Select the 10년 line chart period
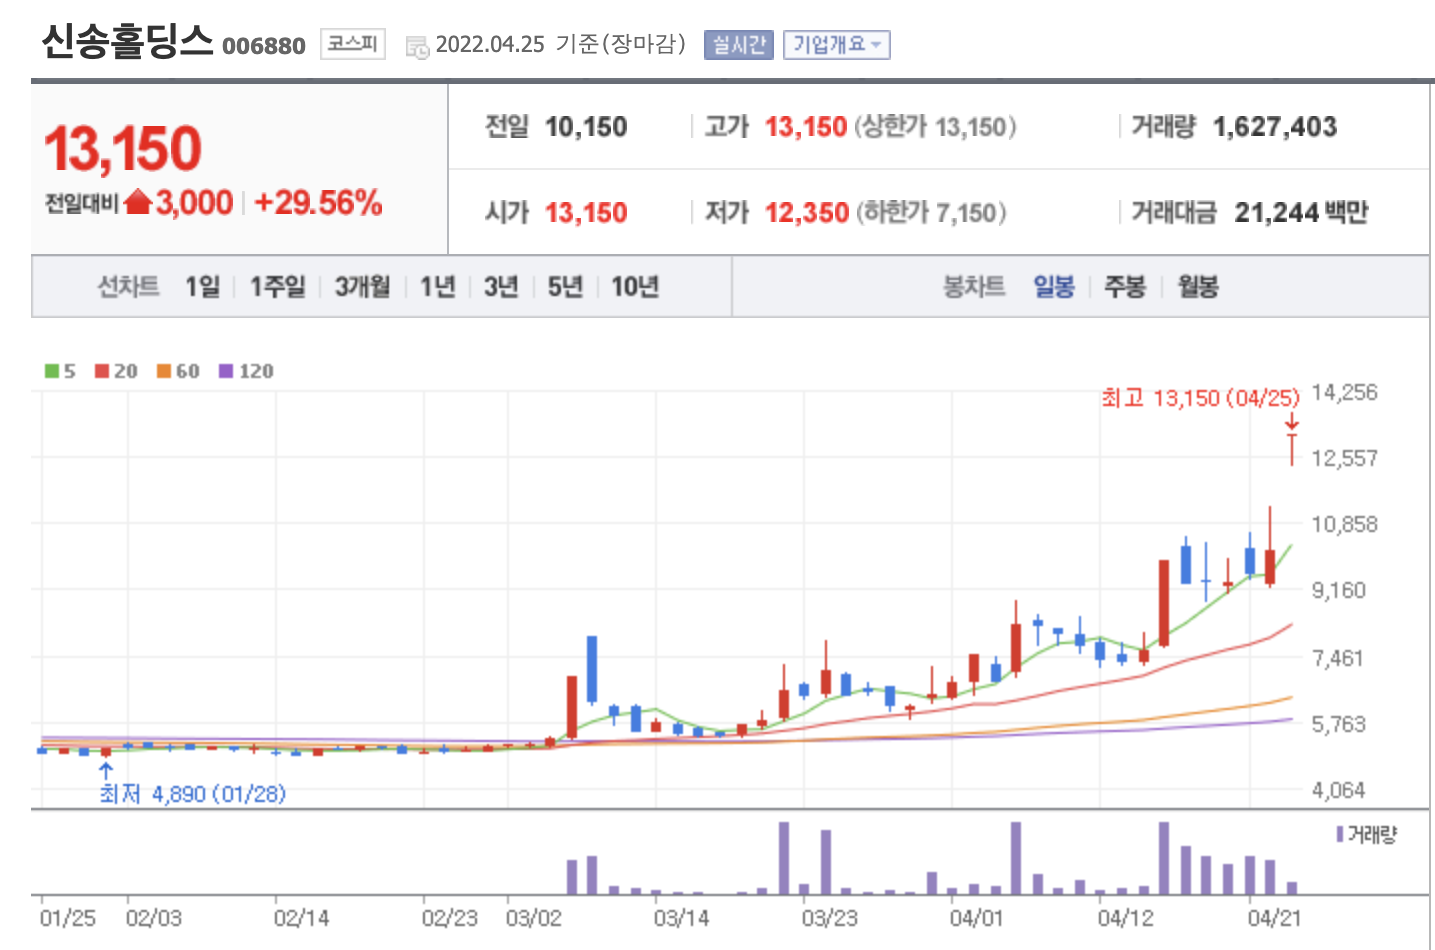Image resolution: width=1435 pixels, height=950 pixels. 635,287
